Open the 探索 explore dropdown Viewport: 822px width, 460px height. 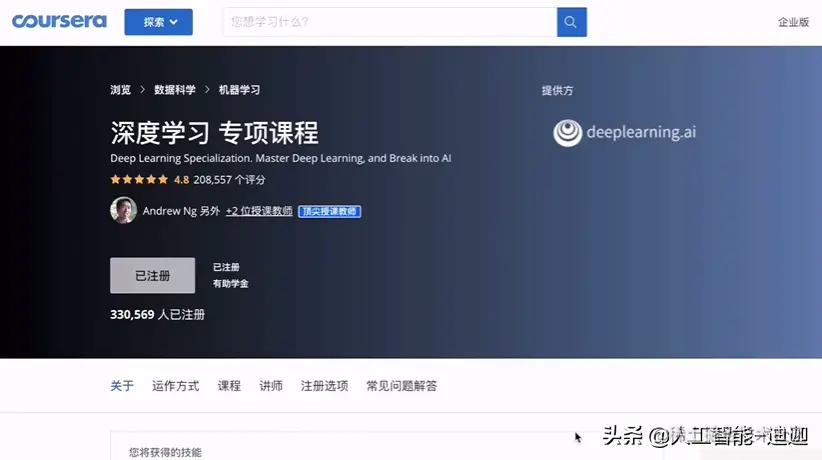pyautogui.click(x=158, y=22)
